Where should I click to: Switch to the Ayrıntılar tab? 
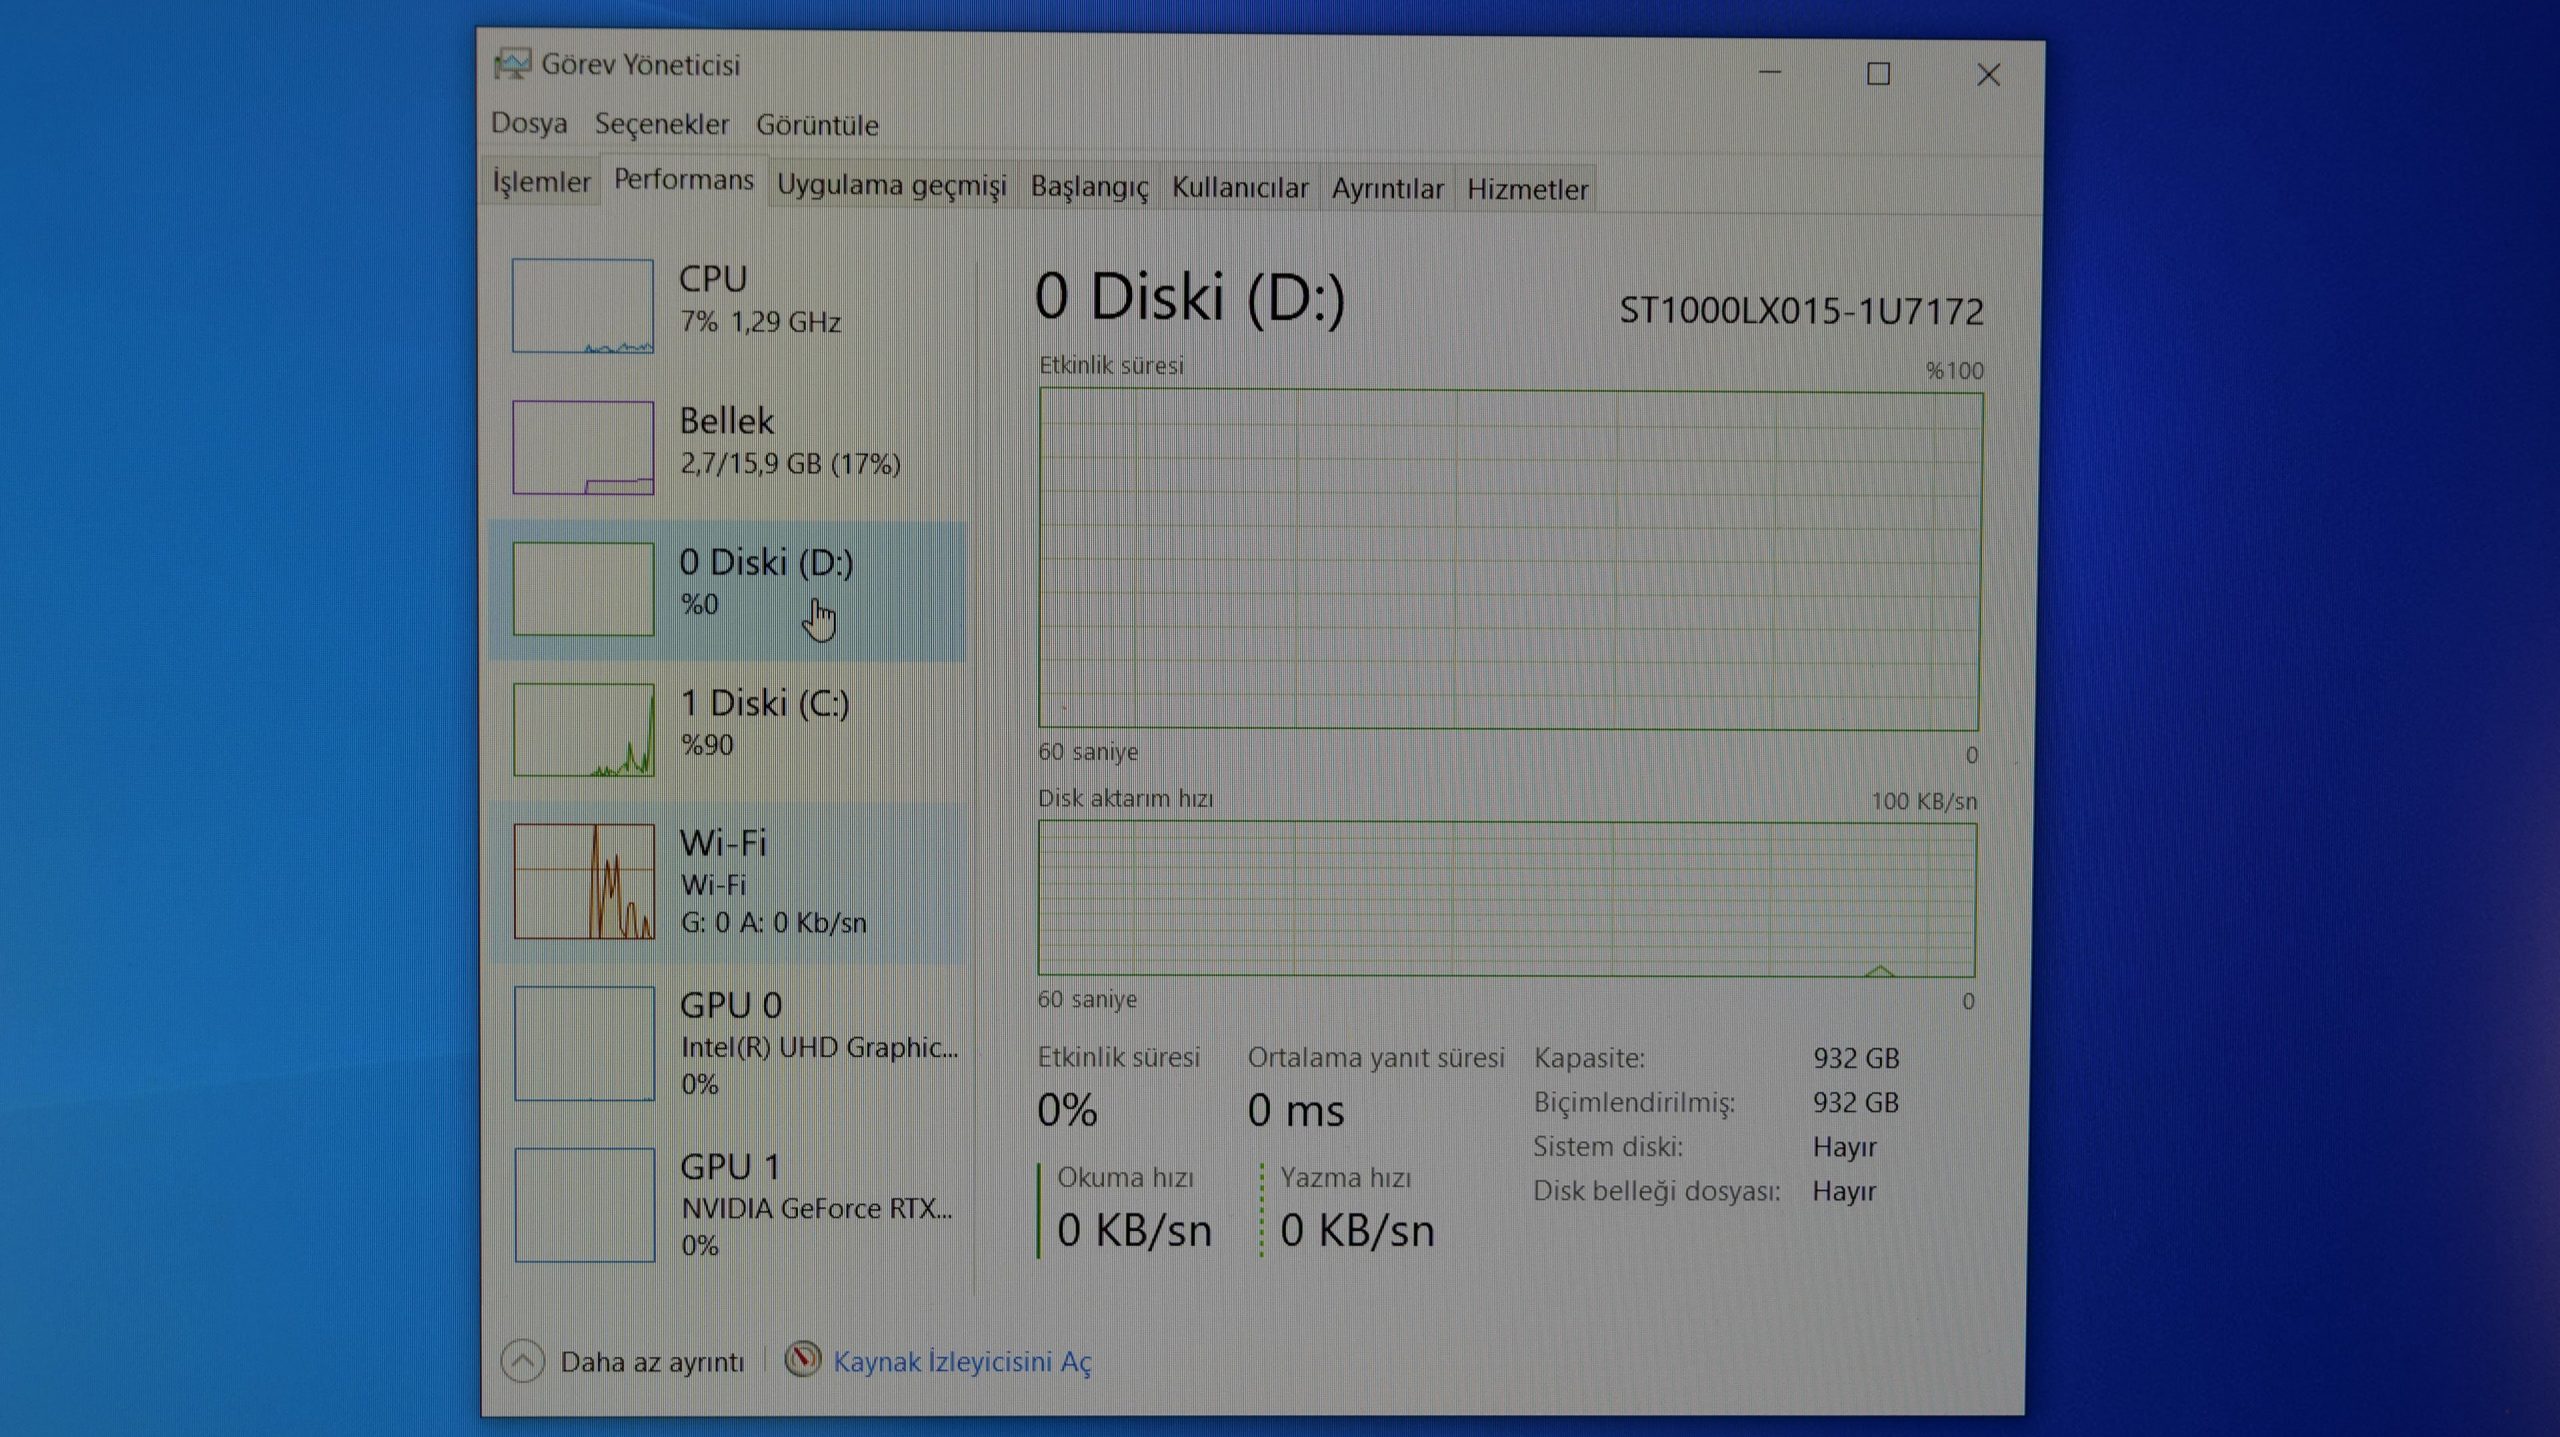pos(1387,189)
